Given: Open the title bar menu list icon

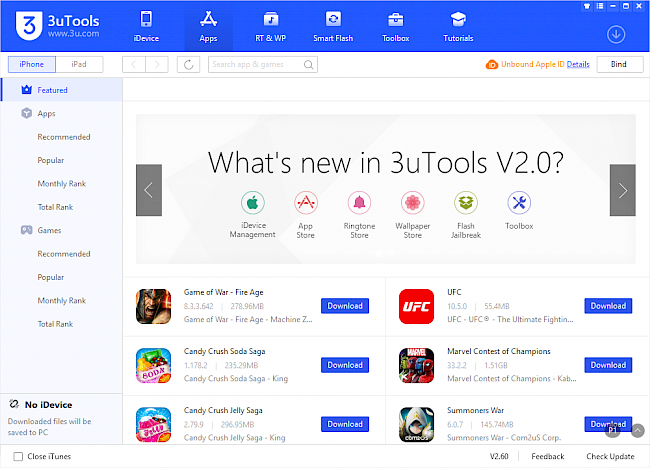Looking at the screenshot, I should coord(600,6).
